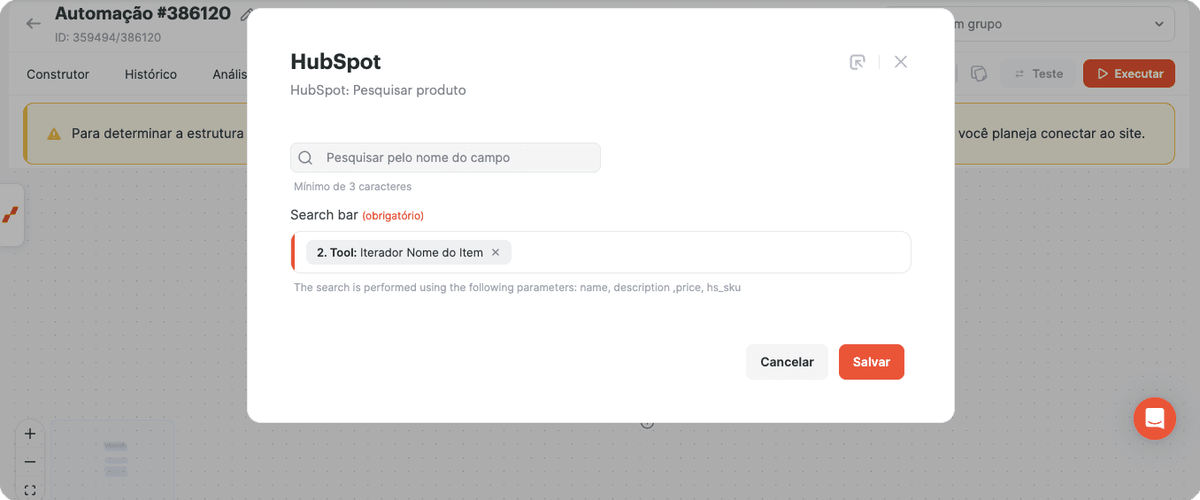This screenshot has height=500, width=1200.
Task: Click inside the Search bar field's empty area
Action: pos(710,252)
